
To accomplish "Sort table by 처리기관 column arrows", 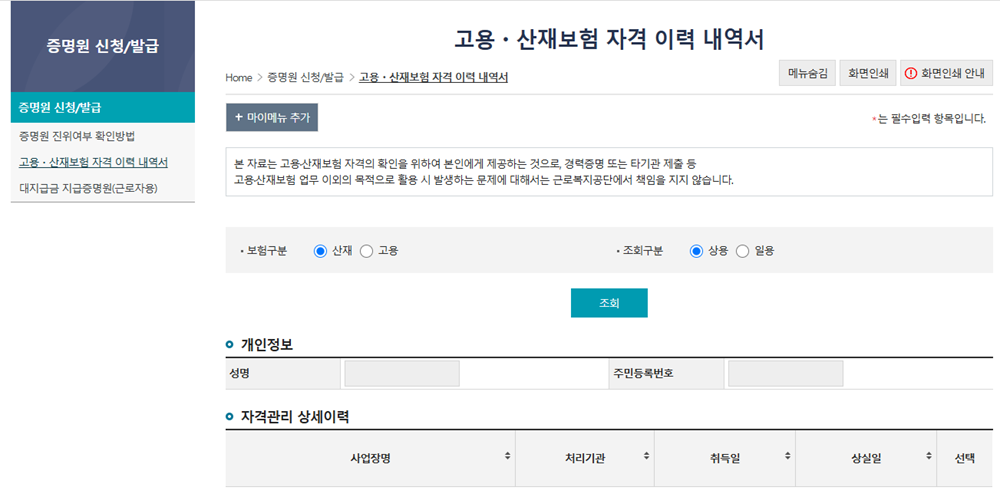I will (647, 456).
